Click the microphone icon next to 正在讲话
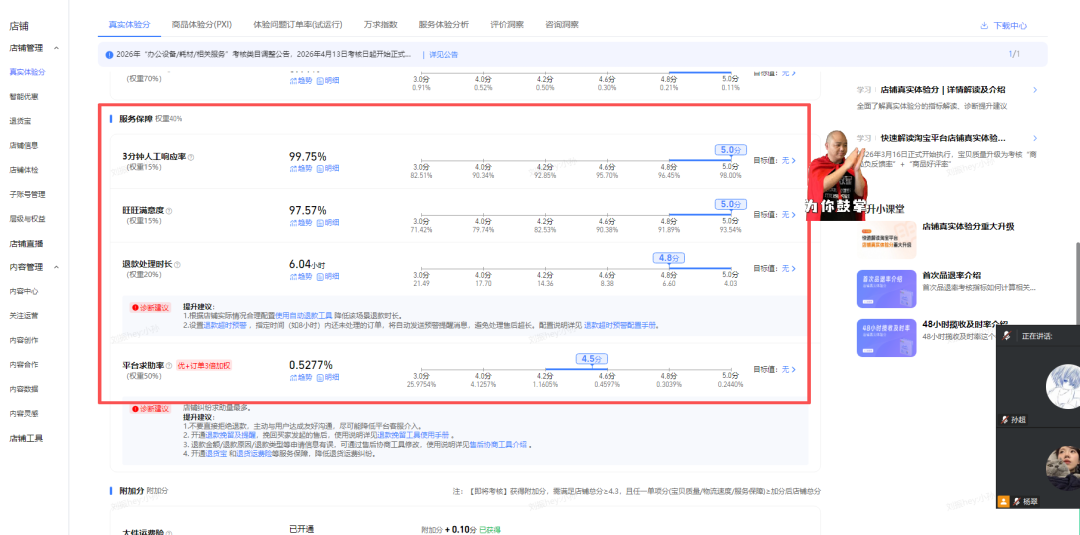This screenshot has width=1080, height=535. pyautogui.click(x=1006, y=335)
